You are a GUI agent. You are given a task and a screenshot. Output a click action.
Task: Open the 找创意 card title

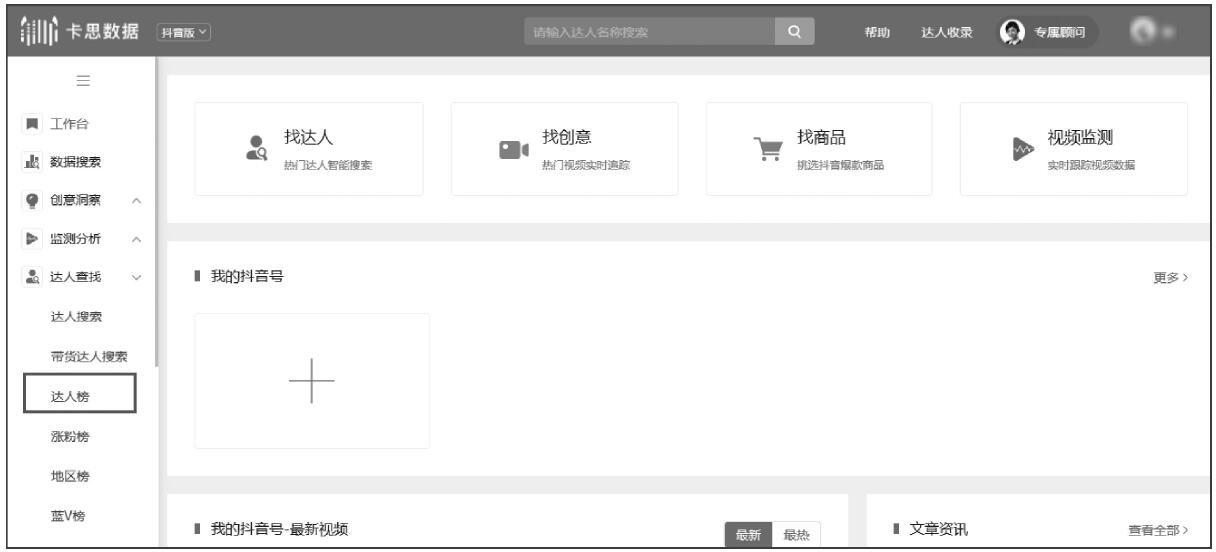click(566, 138)
